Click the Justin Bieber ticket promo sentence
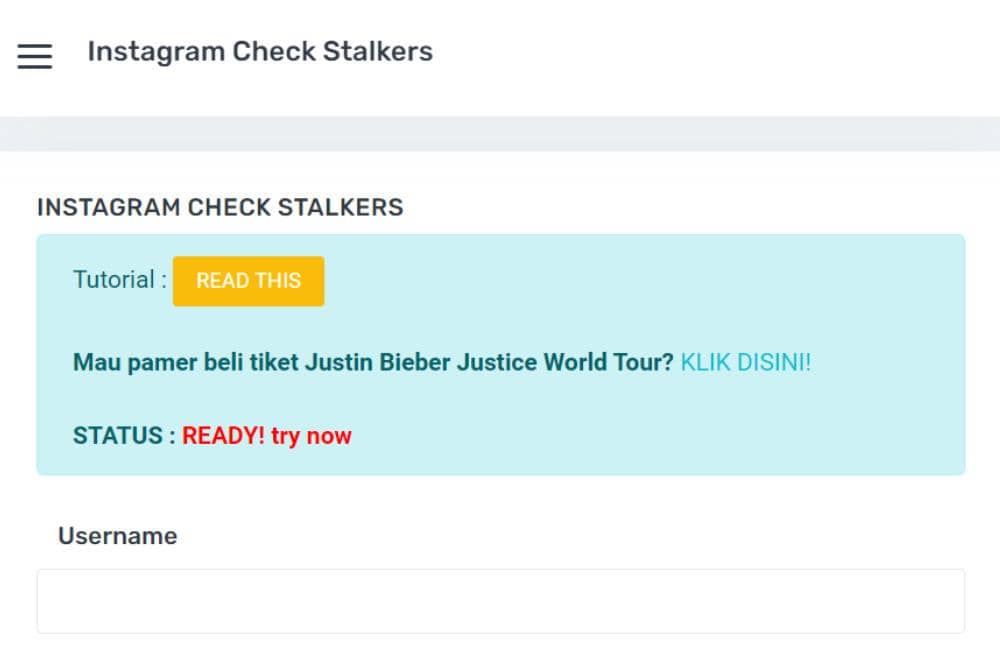 373,362
